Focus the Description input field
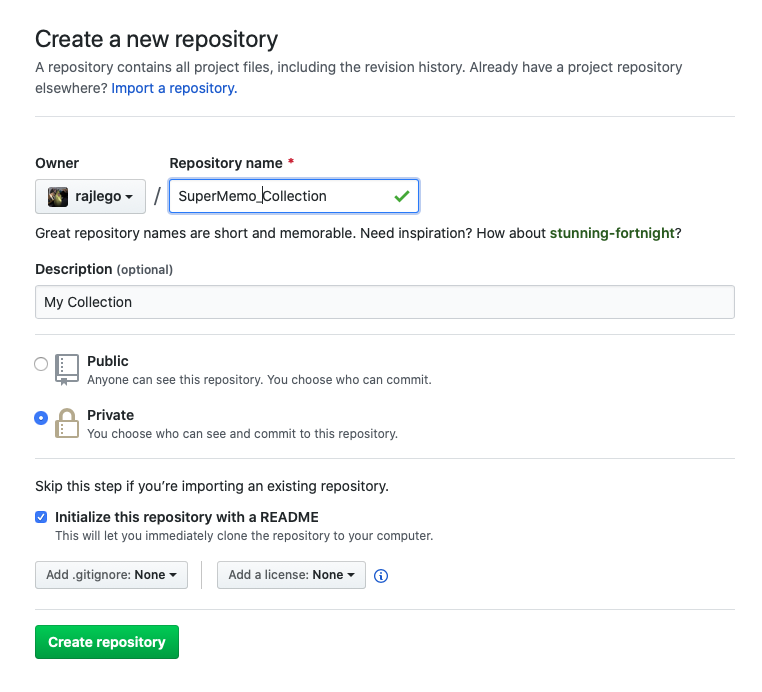This screenshot has height=692, width=762. pos(385,302)
